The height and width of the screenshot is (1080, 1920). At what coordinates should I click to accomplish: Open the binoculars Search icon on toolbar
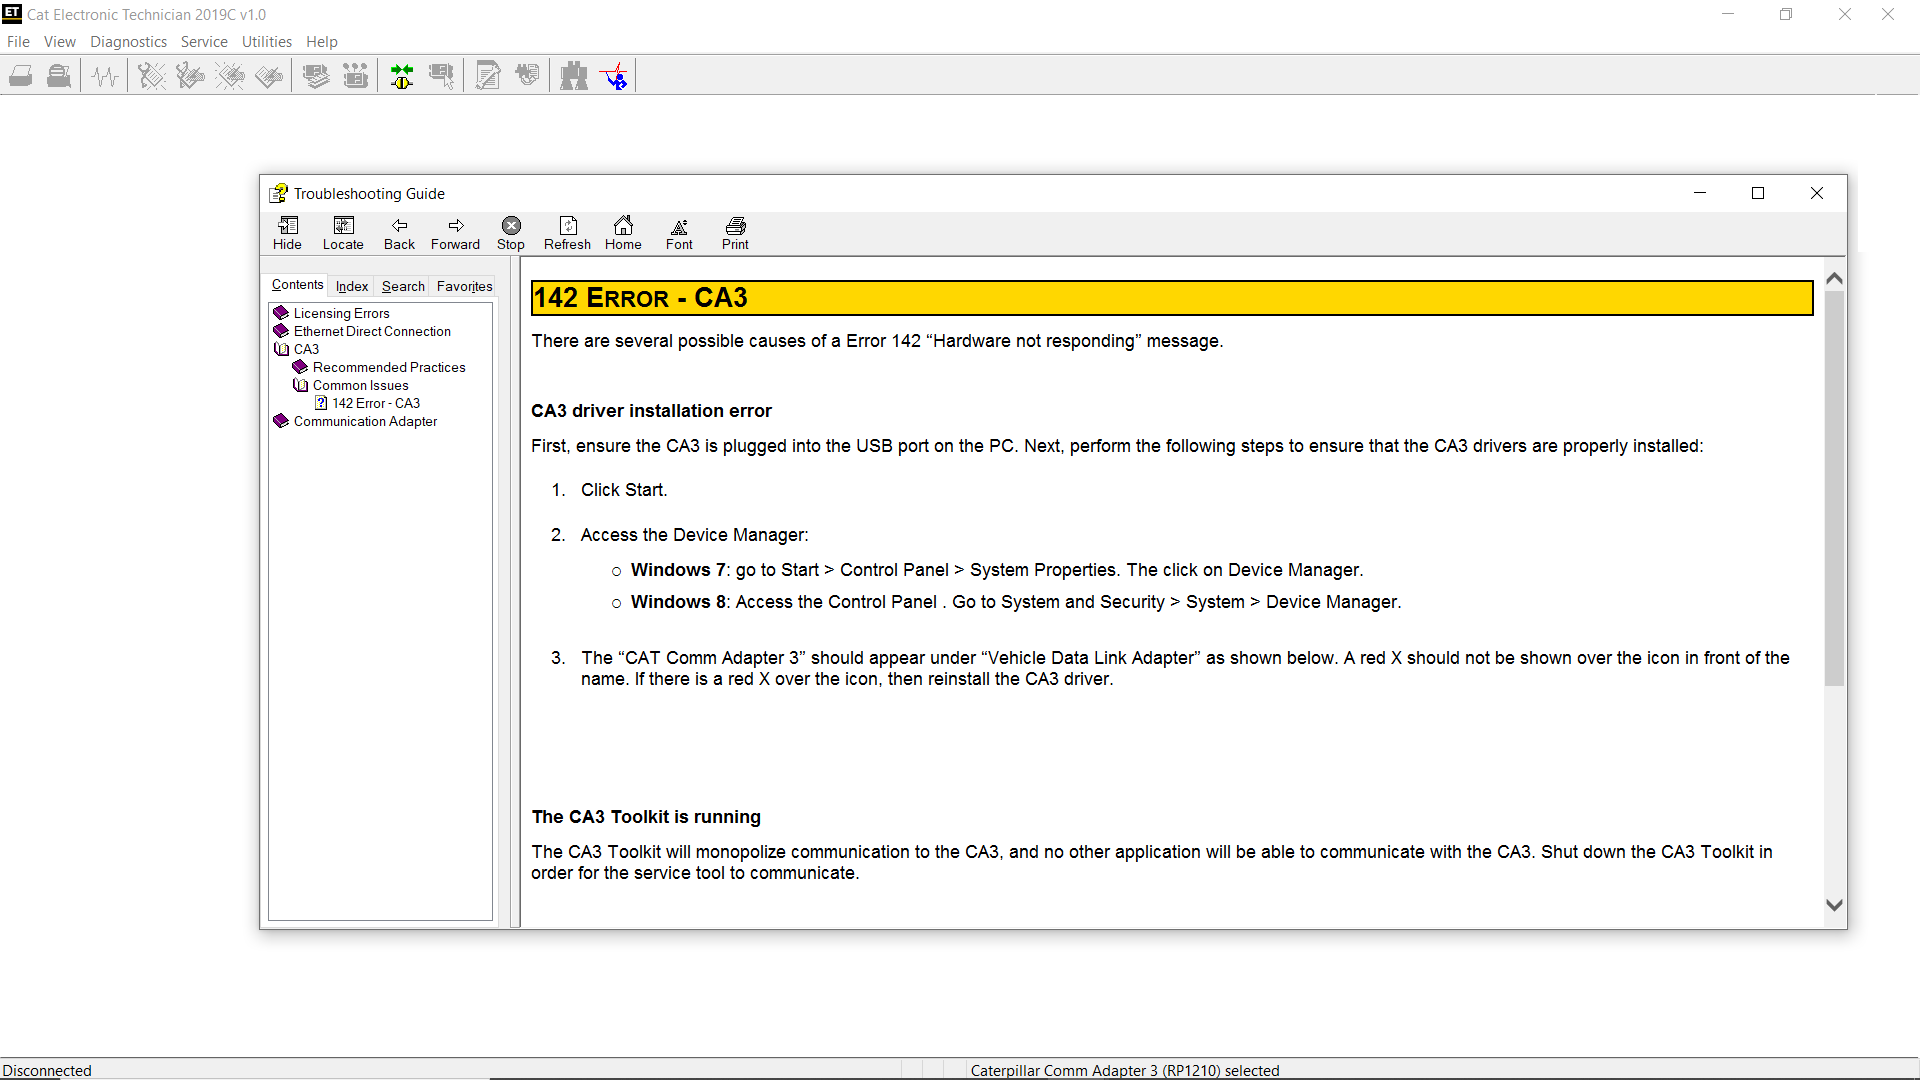pyautogui.click(x=575, y=75)
